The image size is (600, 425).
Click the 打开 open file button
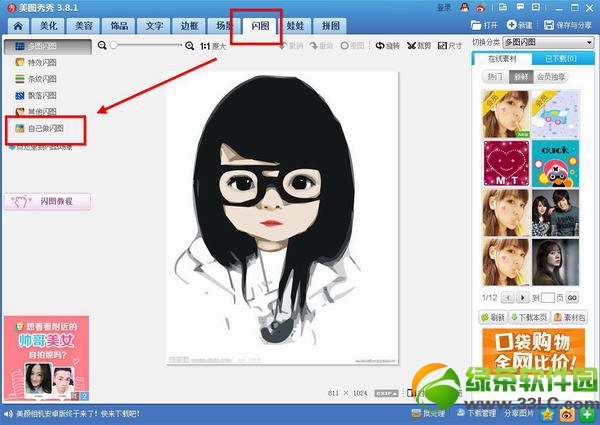tap(484, 25)
